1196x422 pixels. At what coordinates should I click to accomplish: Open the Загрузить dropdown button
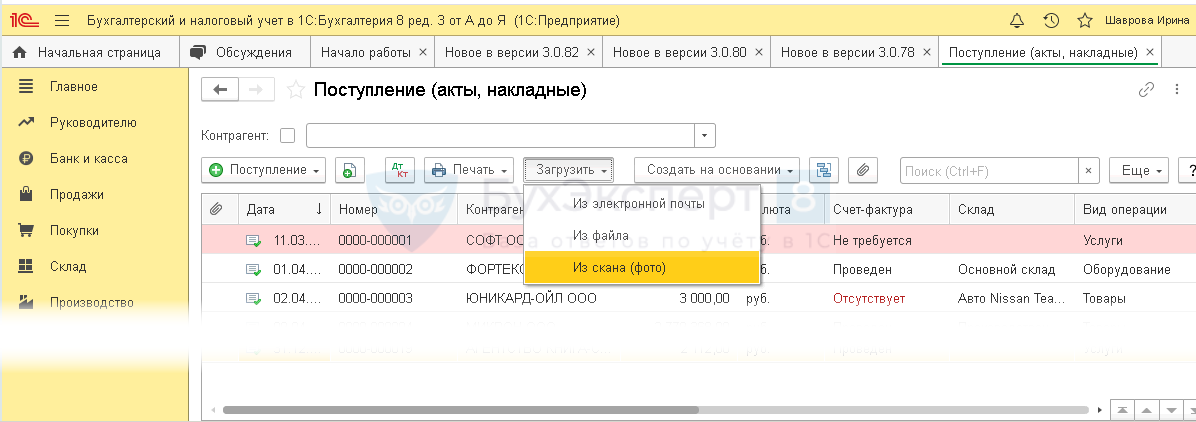pos(569,170)
